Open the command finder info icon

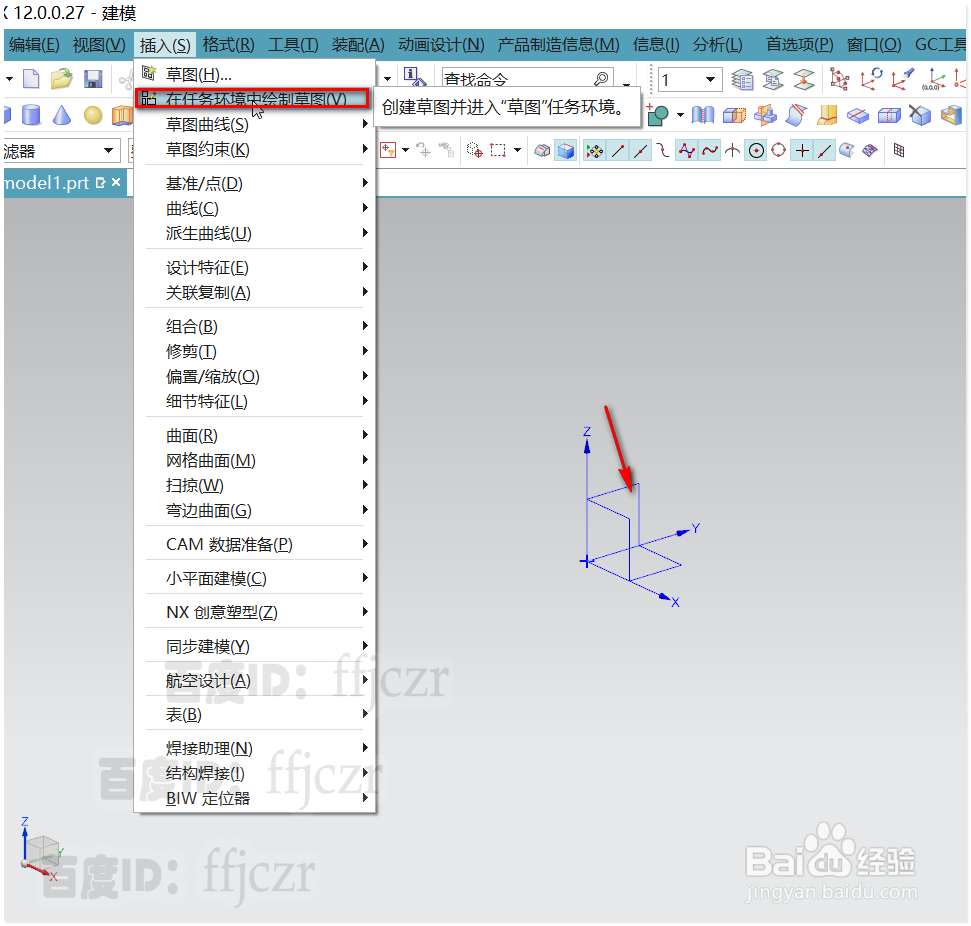(414, 77)
